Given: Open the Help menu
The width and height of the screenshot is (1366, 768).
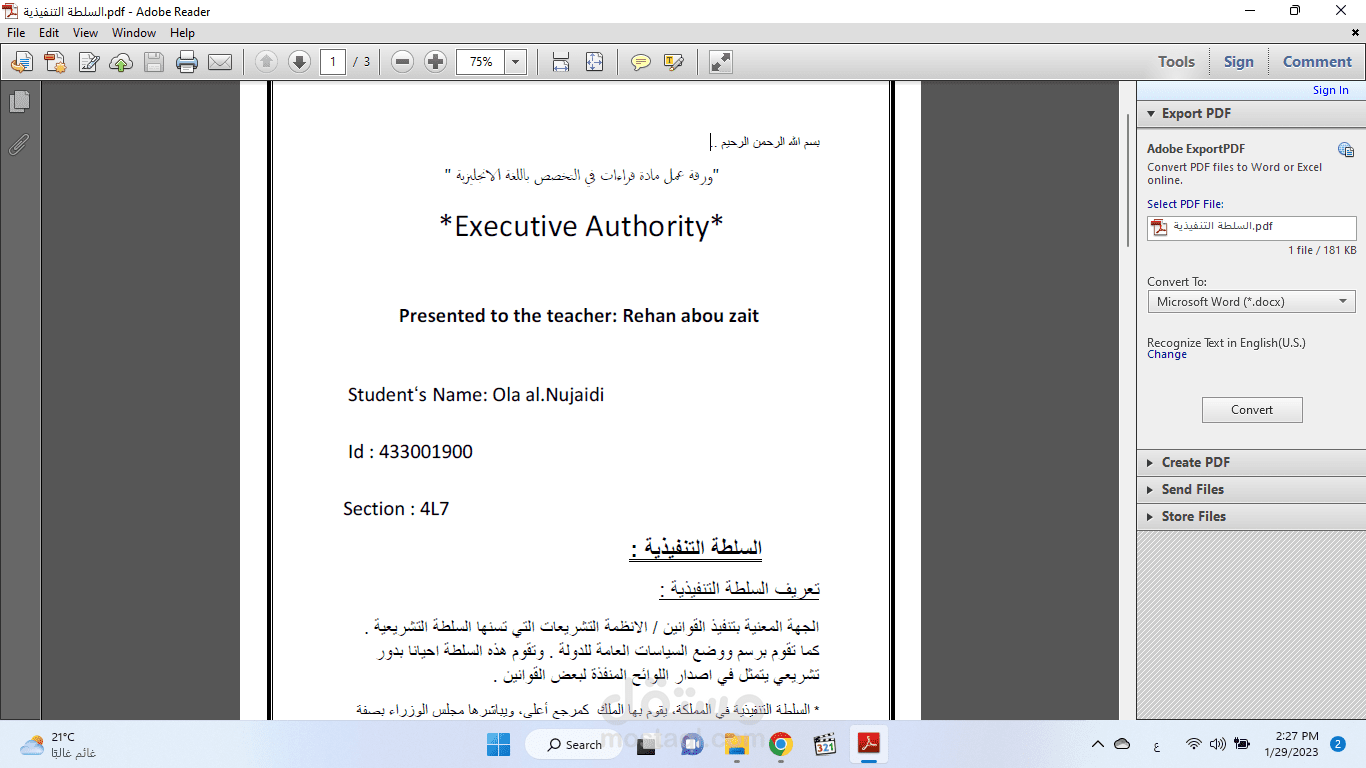Looking at the screenshot, I should tap(182, 33).
